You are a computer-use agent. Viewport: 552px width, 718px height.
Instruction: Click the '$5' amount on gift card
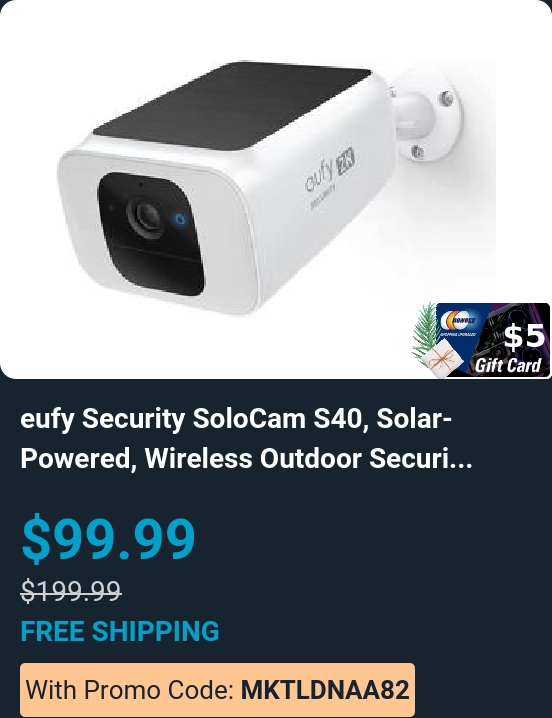(525, 336)
